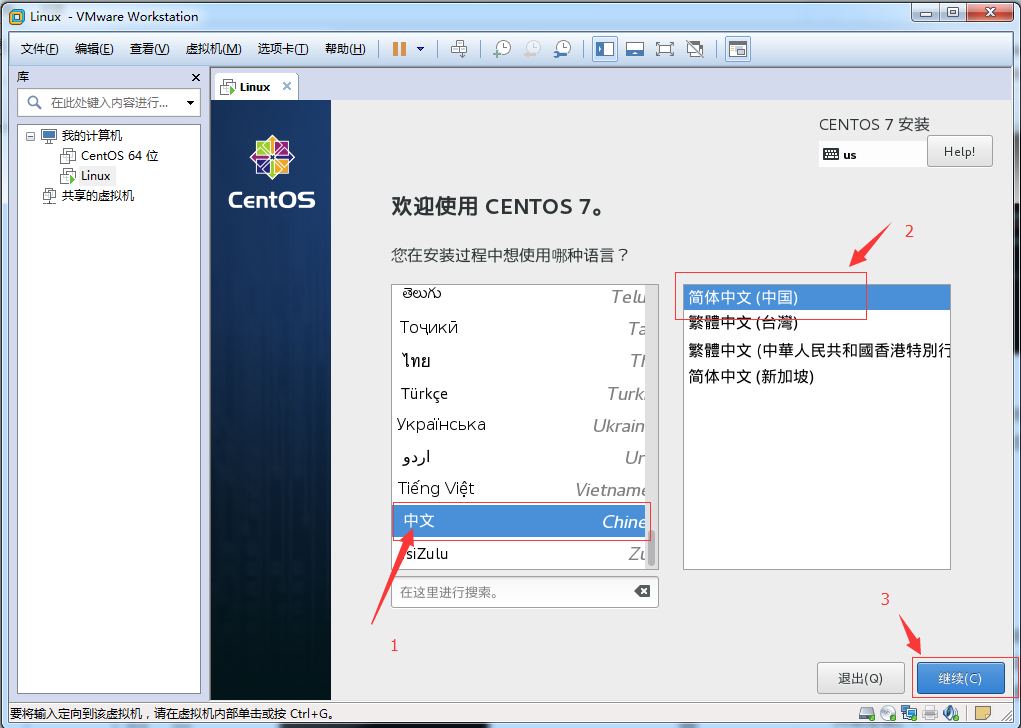The height and width of the screenshot is (728, 1021).
Task: Click the library search input field
Action: tap(109, 103)
